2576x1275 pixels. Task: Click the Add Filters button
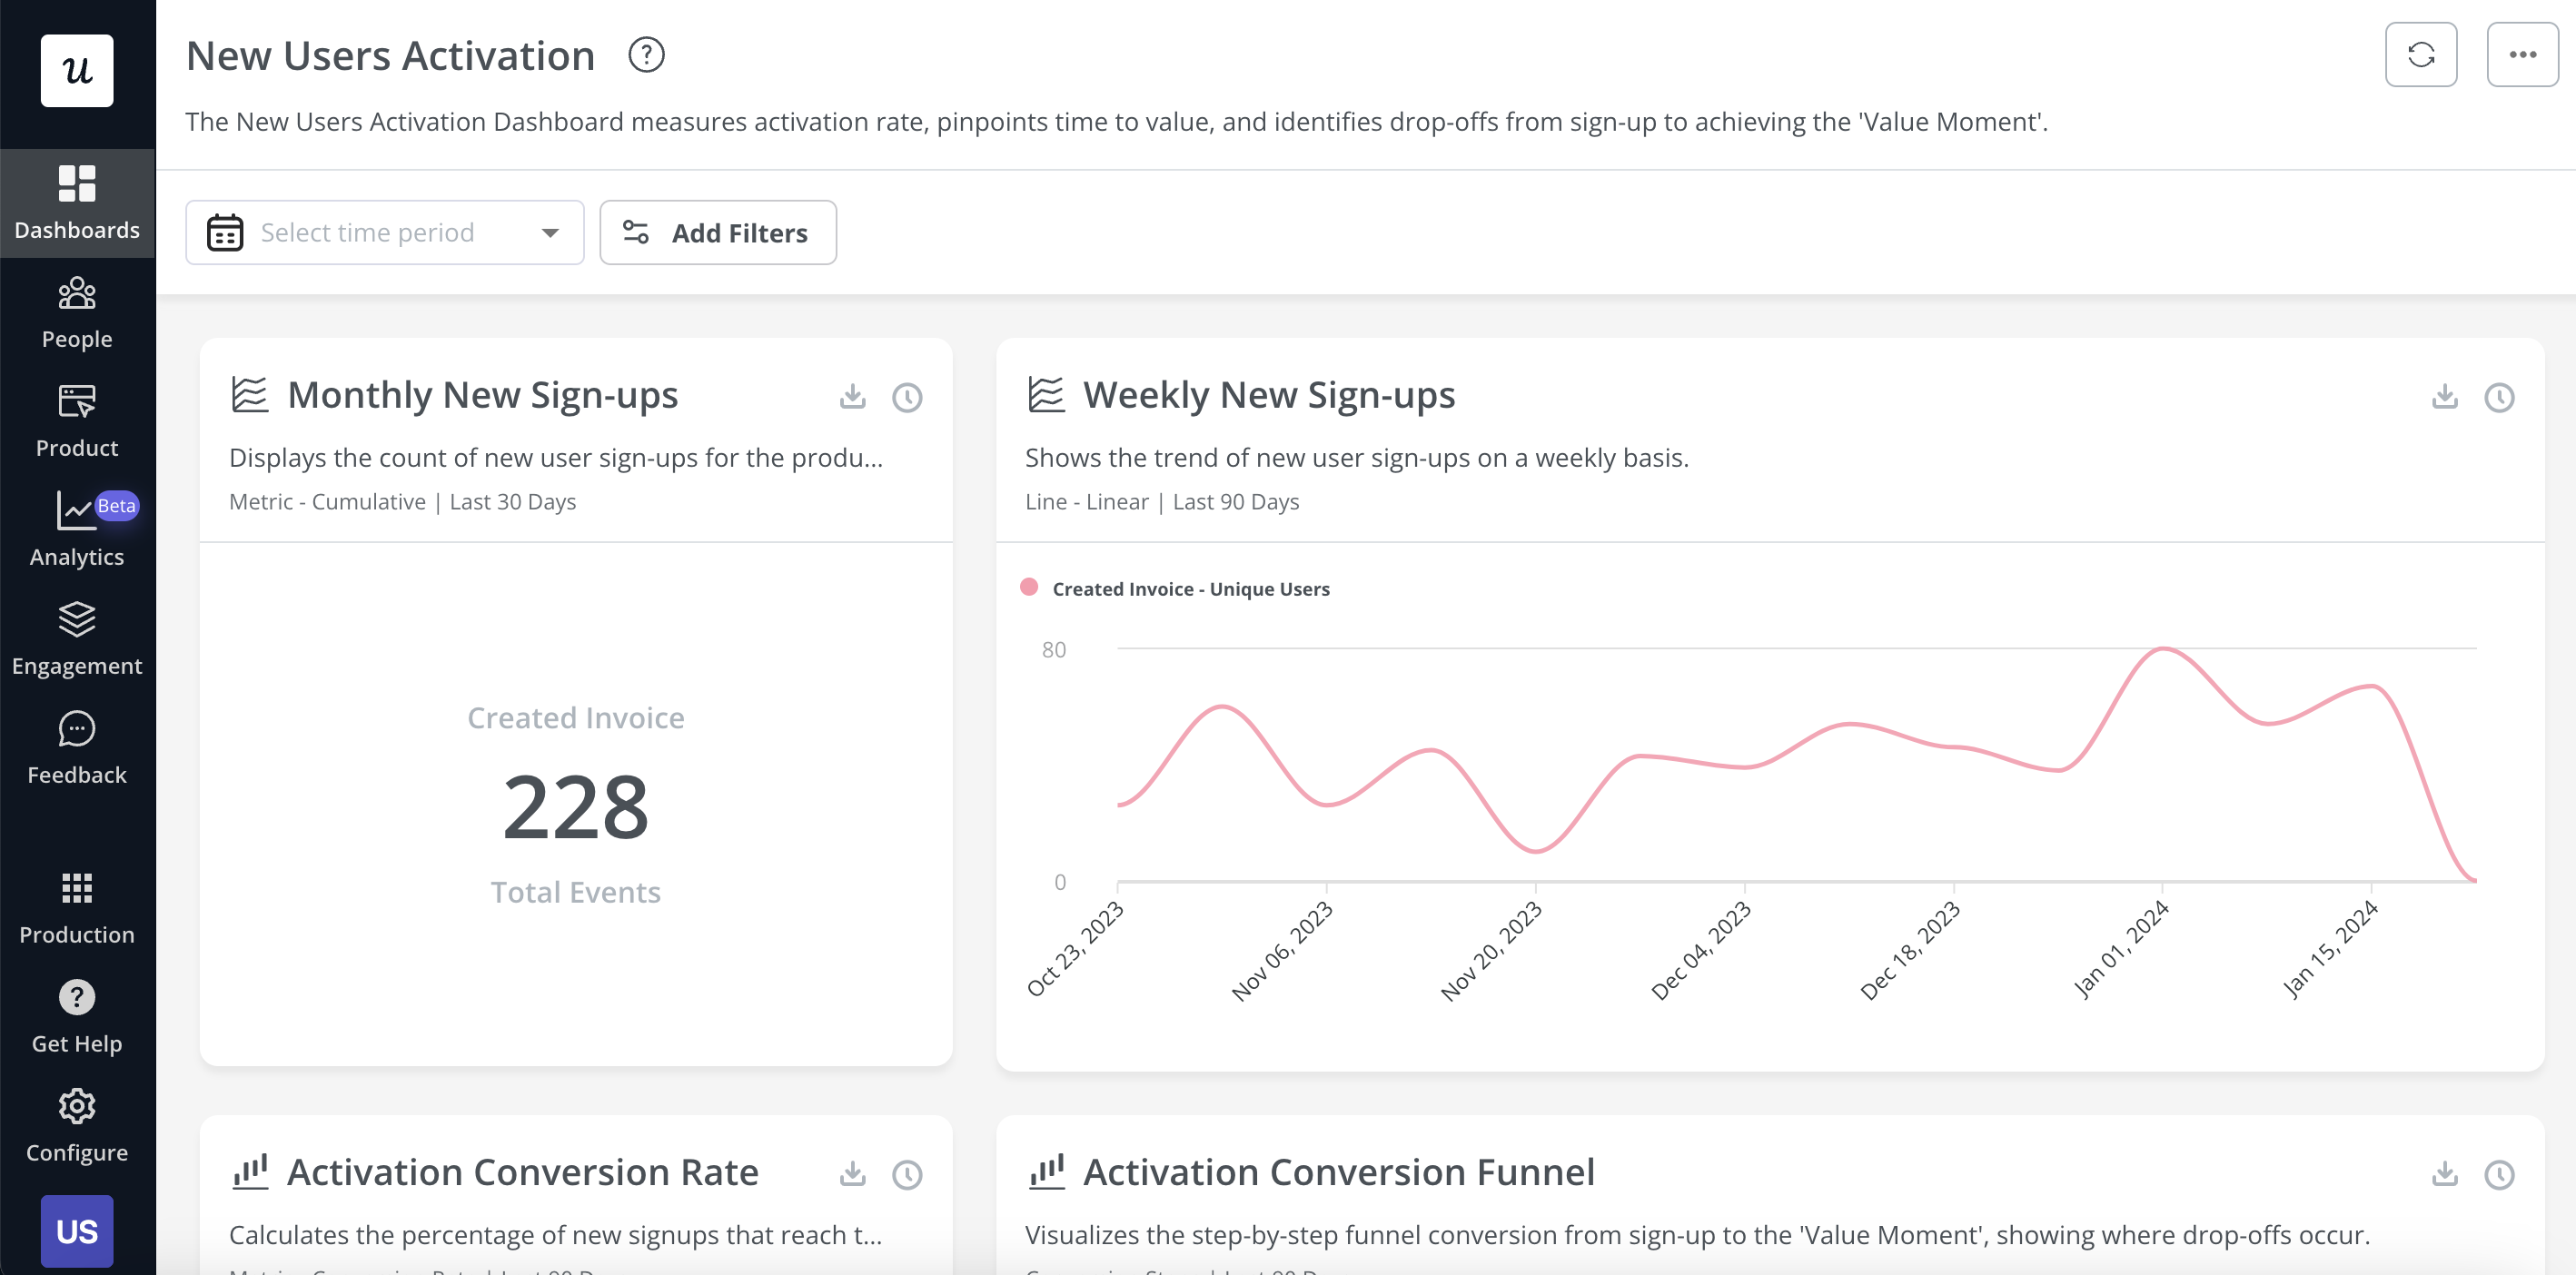pyautogui.click(x=718, y=232)
